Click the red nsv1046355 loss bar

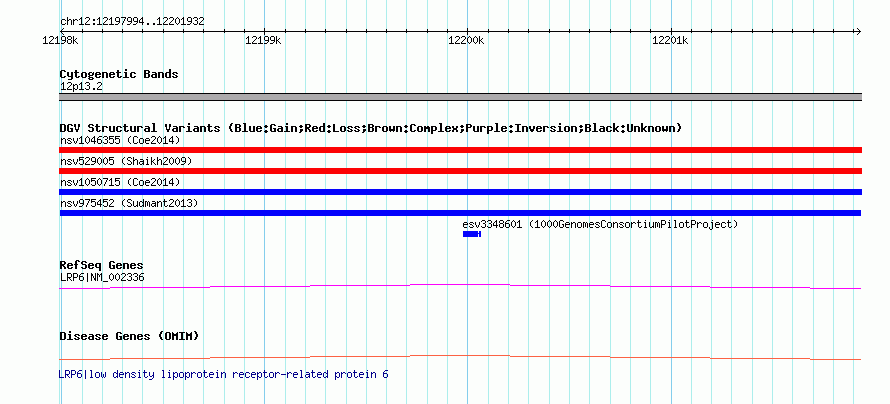(461, 150)
